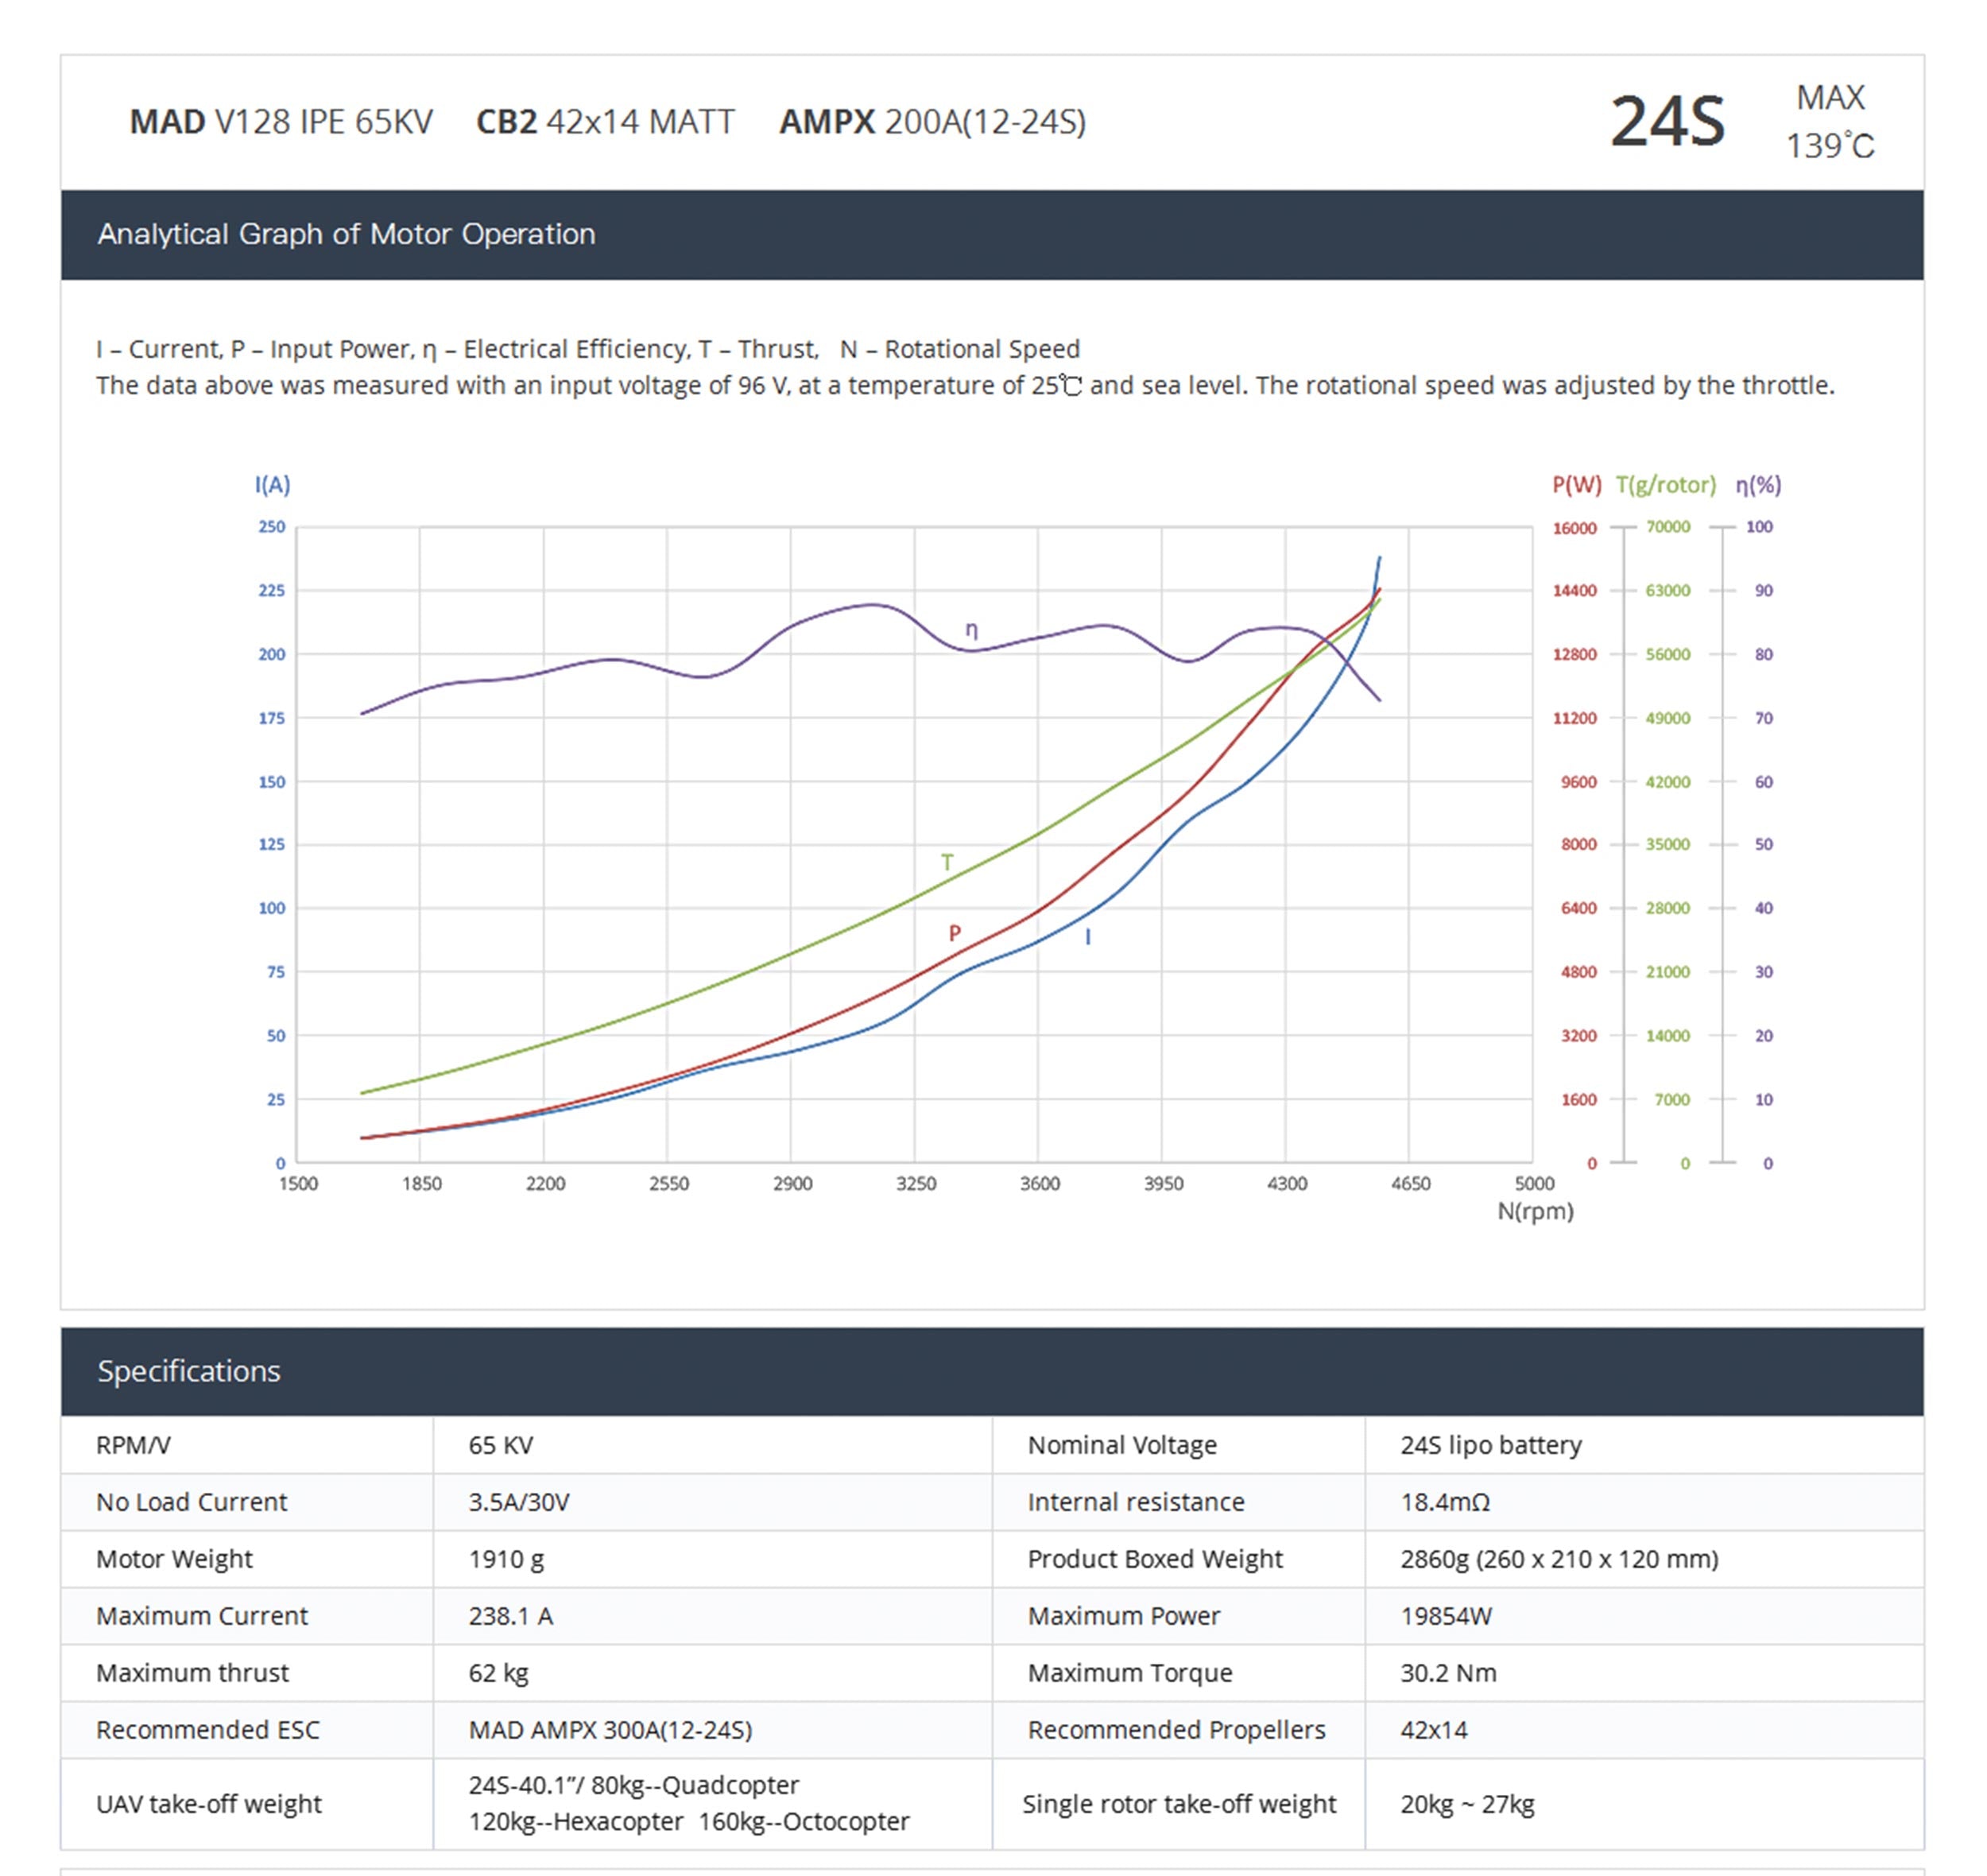The width and height of the screenshot is (1987, 1876).
Task: Click the AMPX 200A(12-24S) ESC text
Action: pos(932,122)
